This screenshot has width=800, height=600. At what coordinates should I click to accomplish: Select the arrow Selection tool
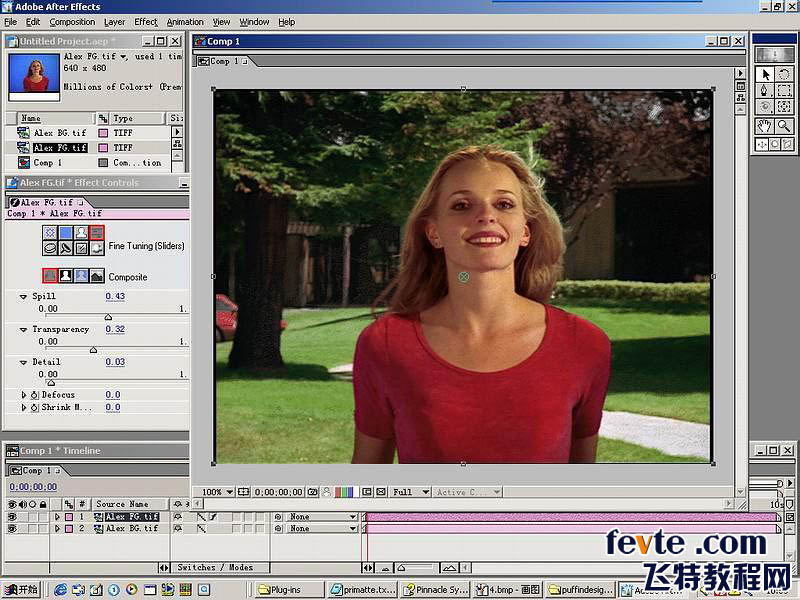click(765, 74)
